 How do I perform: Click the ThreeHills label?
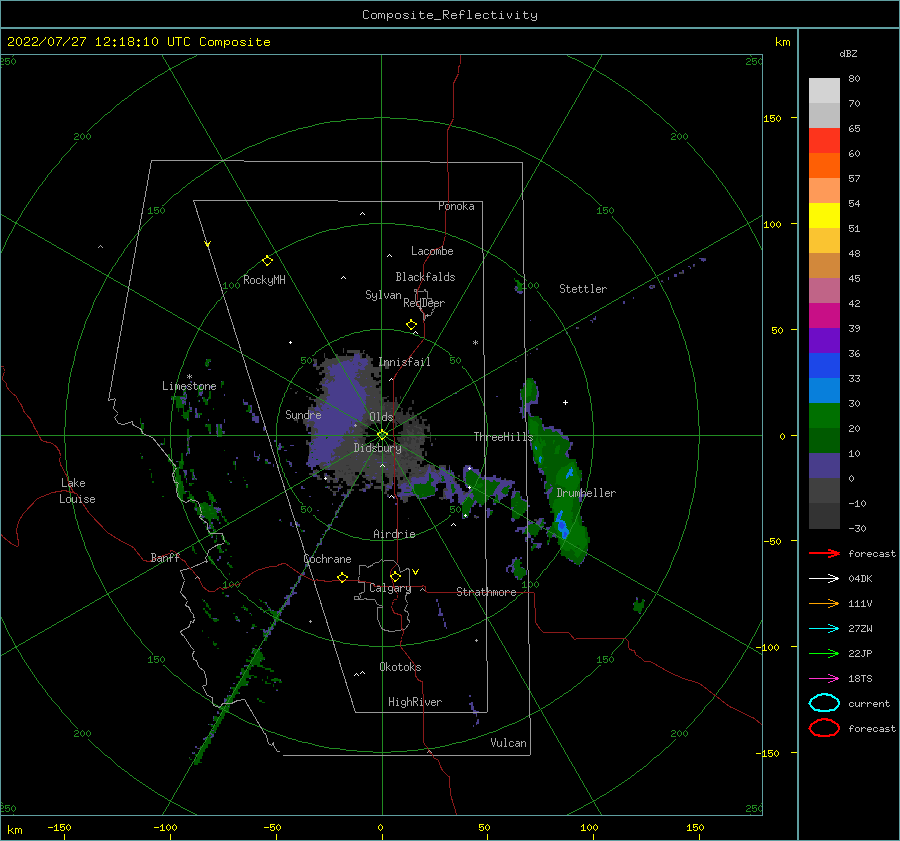503,437
